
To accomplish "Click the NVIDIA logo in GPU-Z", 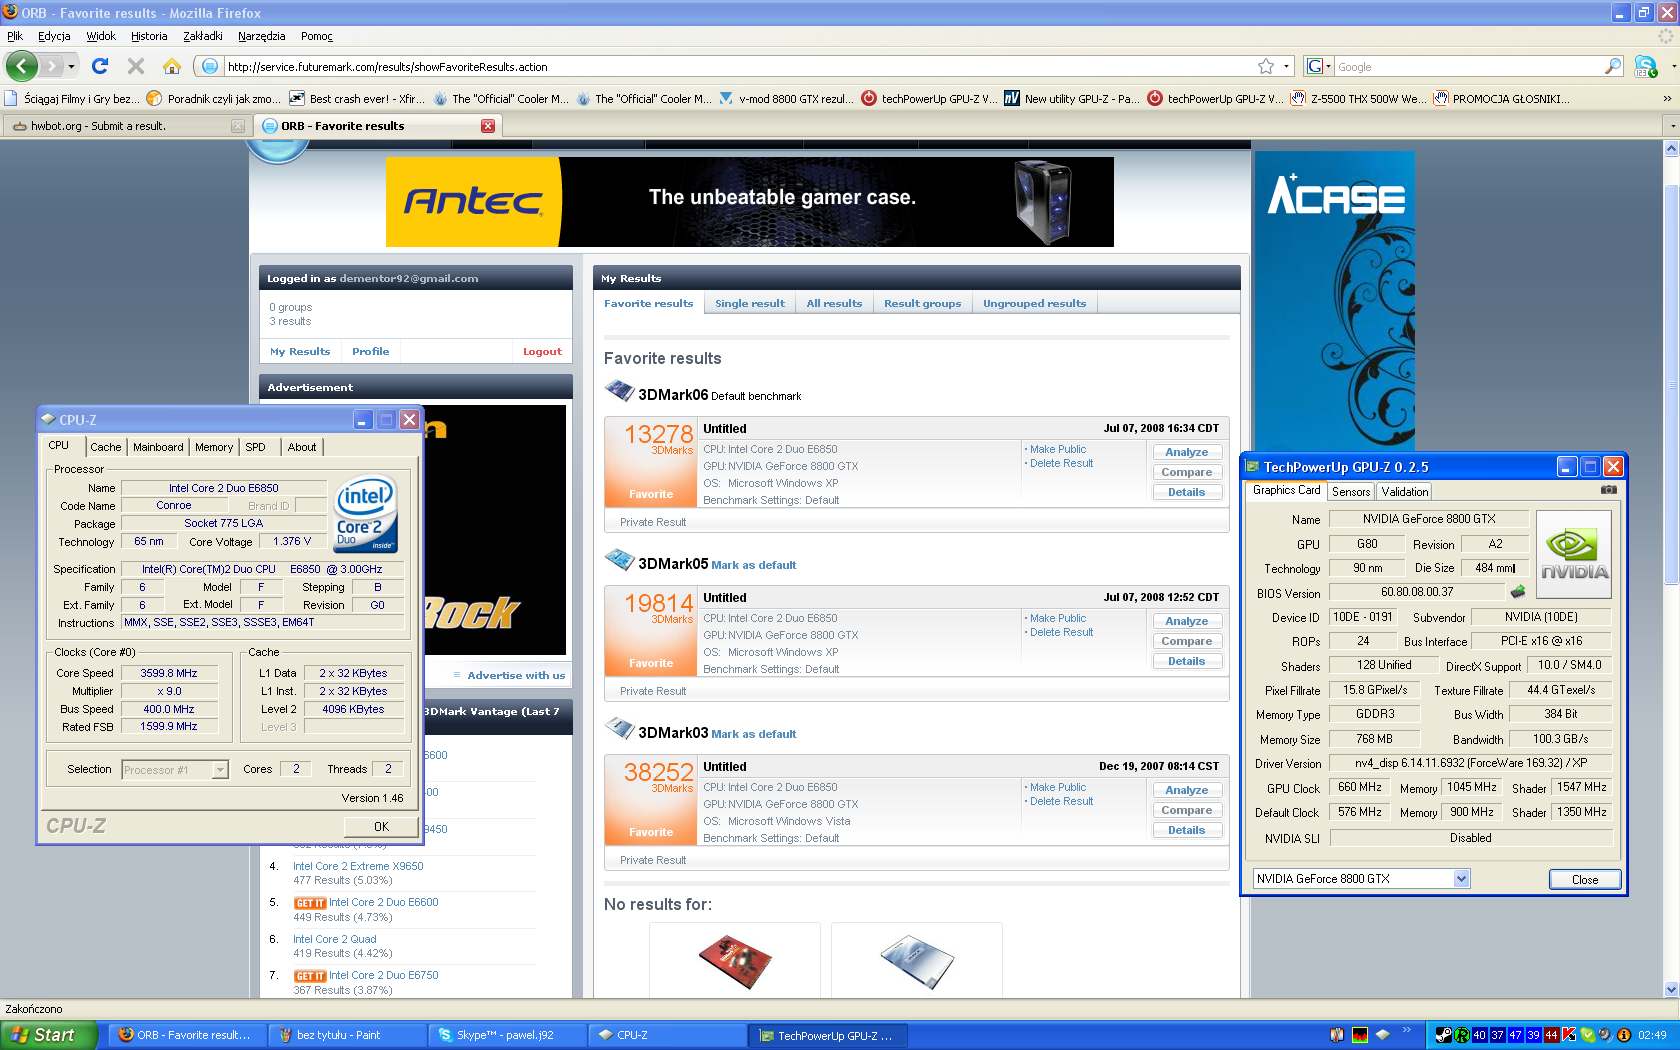I will [1574, 555].
